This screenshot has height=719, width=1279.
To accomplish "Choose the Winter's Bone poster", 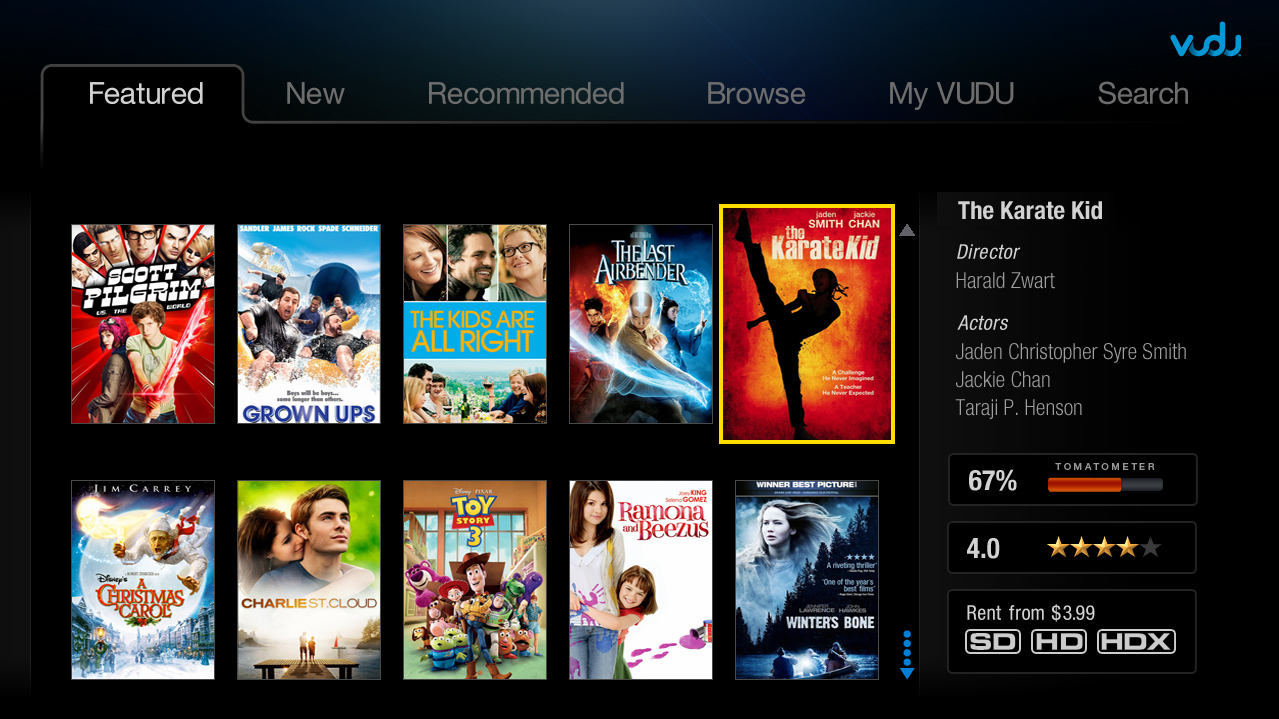I will tap(807, 580).
